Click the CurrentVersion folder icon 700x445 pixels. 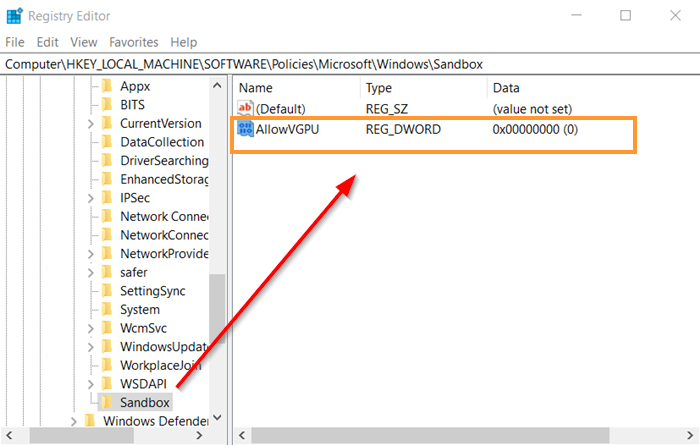coord(107,123)
